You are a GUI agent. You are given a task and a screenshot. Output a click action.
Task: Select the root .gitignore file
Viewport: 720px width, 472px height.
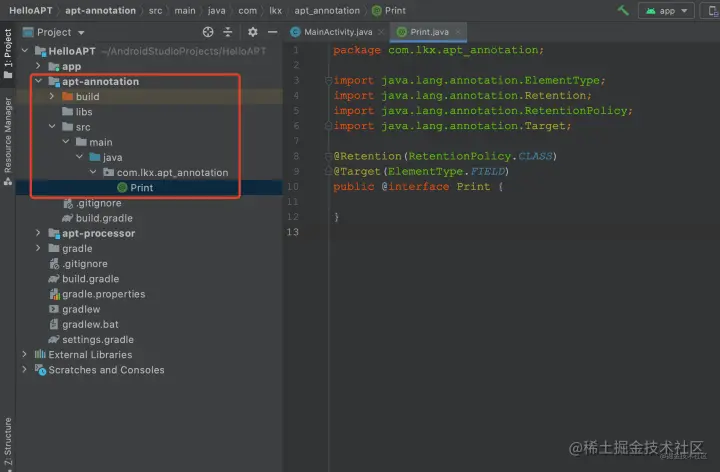pyautogui.click(x=78, y=264)
